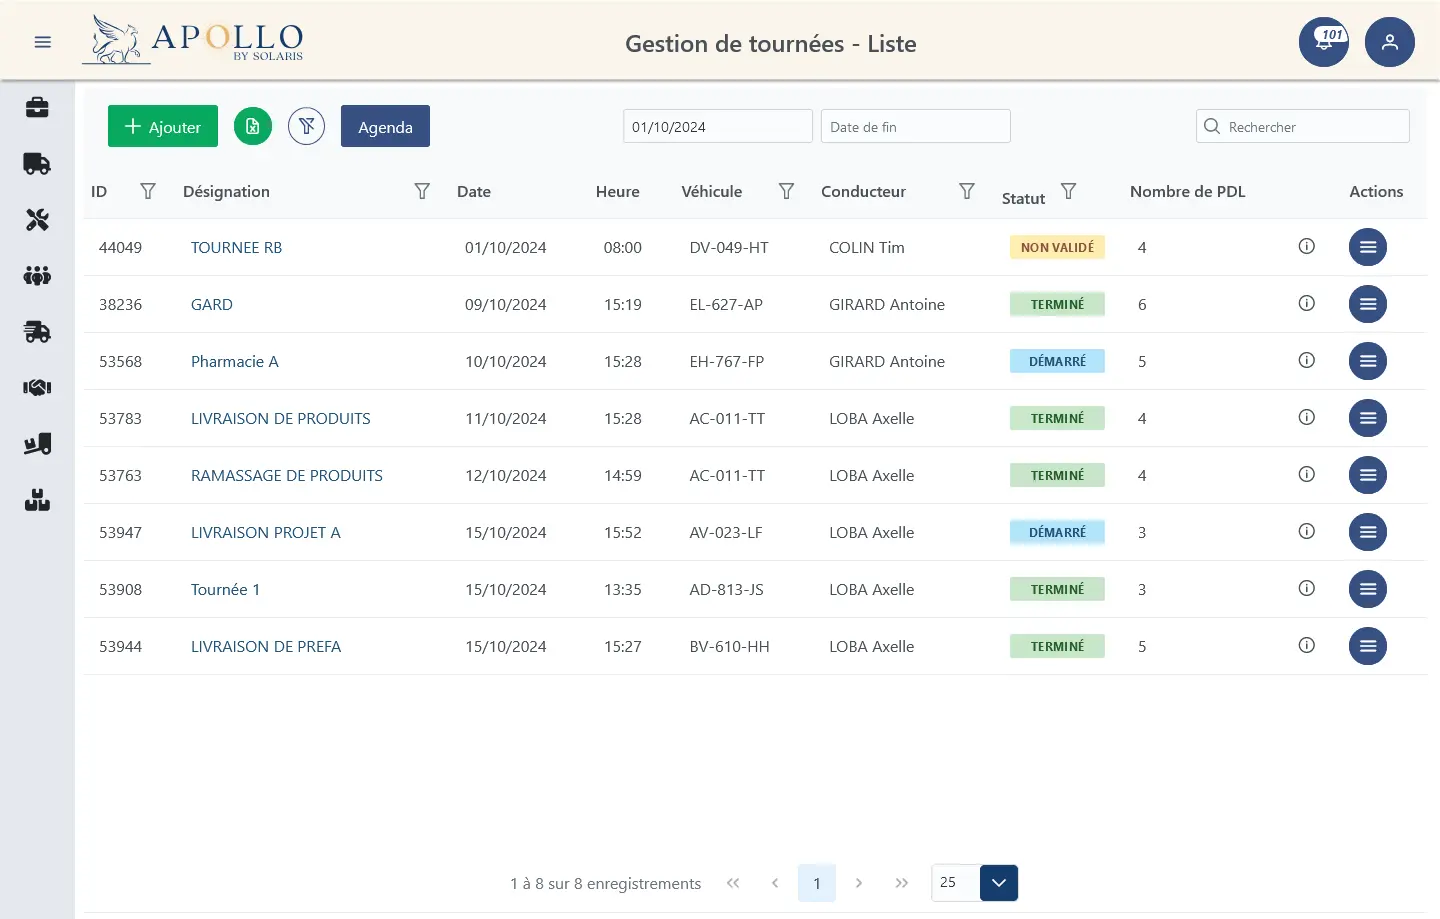The height and width of the screenshot is (919, 1440).
Task: Go to the previous page
Action: pos(775,883)
